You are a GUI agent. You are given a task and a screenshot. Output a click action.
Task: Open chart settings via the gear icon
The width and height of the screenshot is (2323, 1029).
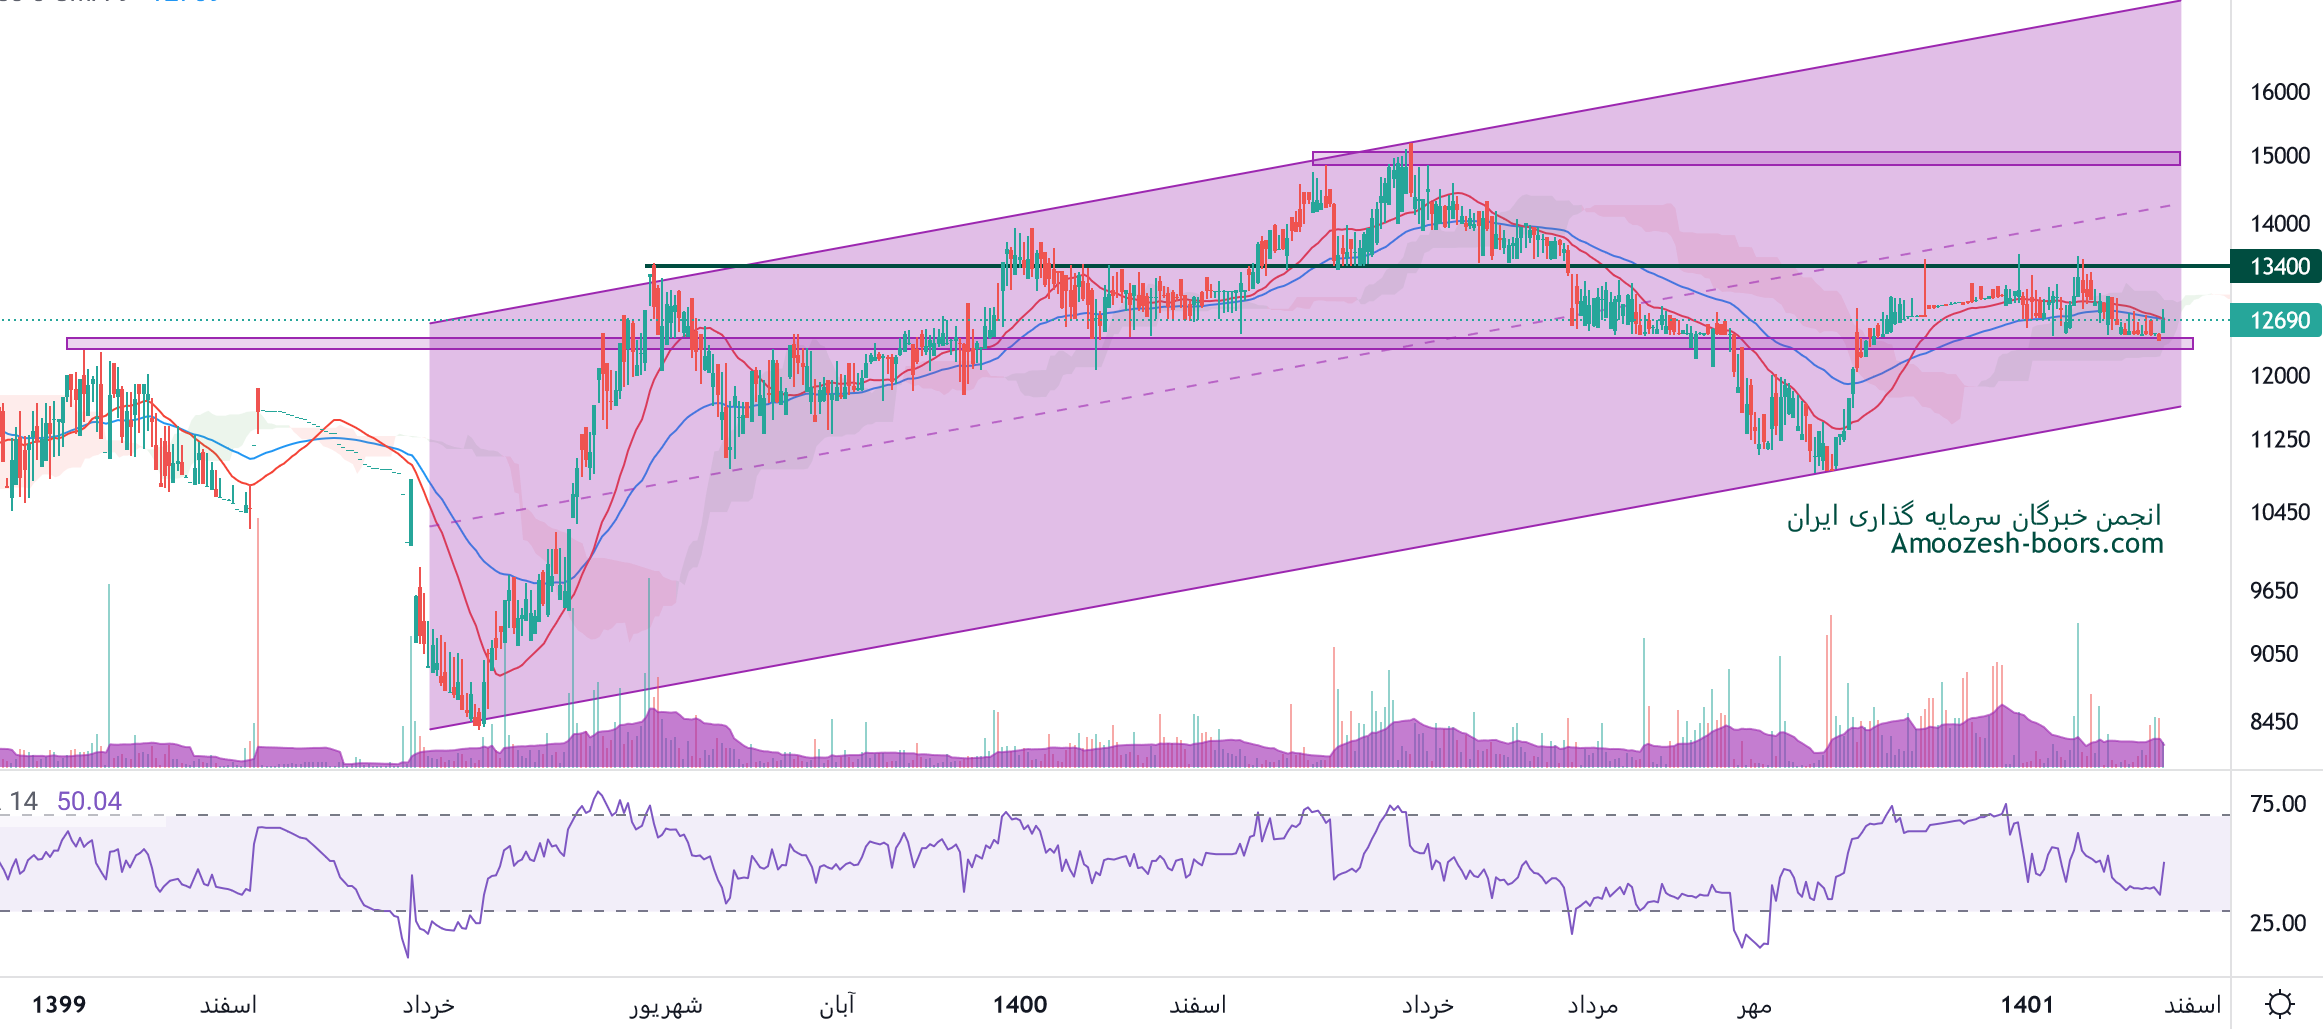coord(2279,1004)
